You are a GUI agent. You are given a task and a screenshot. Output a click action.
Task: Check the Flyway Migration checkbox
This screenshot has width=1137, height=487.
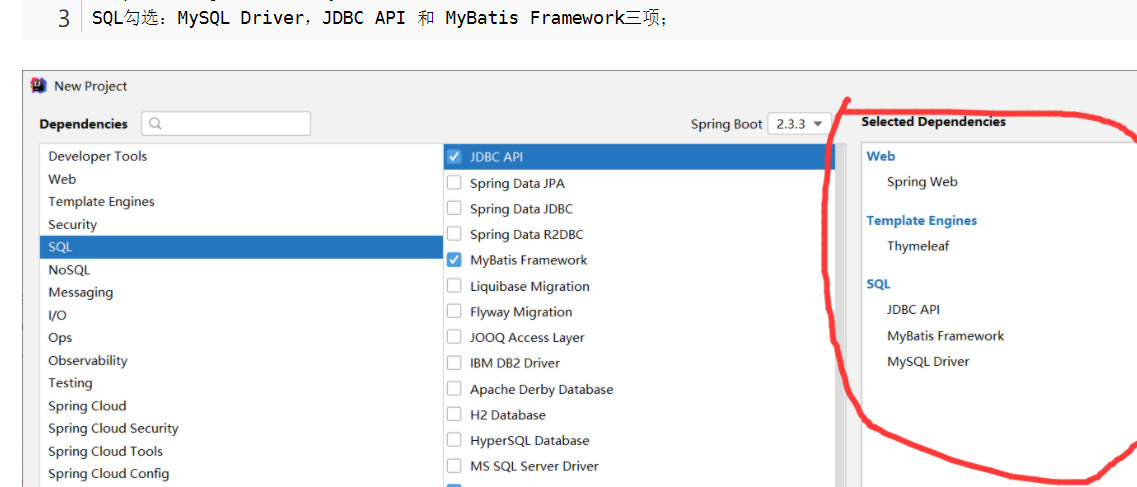(x=454, y=312)
